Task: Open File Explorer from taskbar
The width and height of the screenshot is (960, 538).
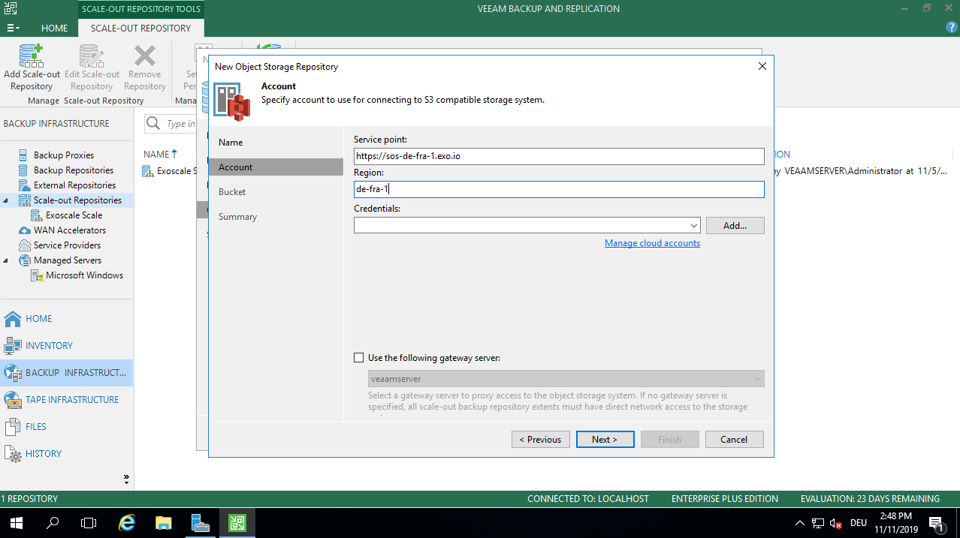Action: [163, 523]
